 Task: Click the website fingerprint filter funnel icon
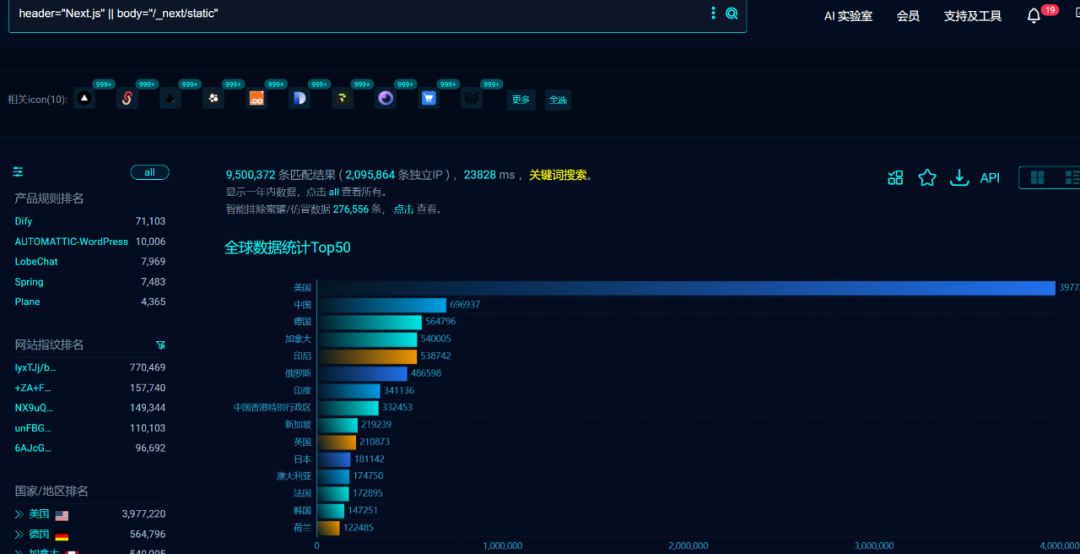tap(160, 345)
